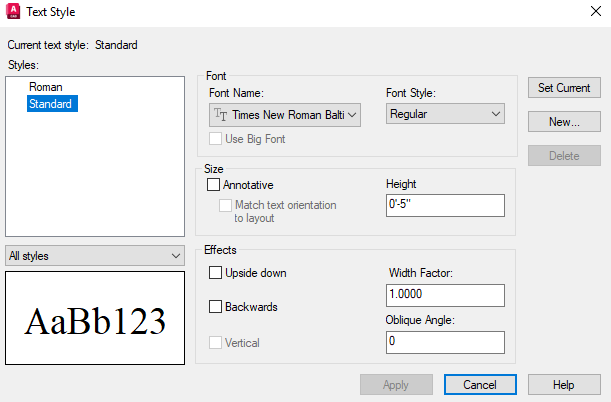This screenshot has height=402, width=611.
Task: Check the Backwards effect option
Action: tap(215, 307)
